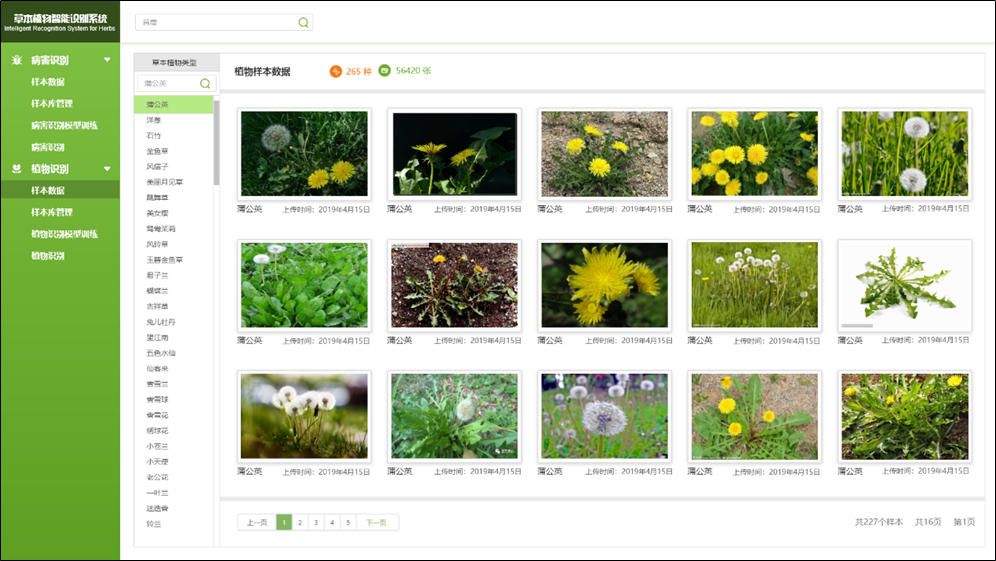This screenshot has height=561, width=996.
Task: Click the plant type filter search icon
Action: 205,84
